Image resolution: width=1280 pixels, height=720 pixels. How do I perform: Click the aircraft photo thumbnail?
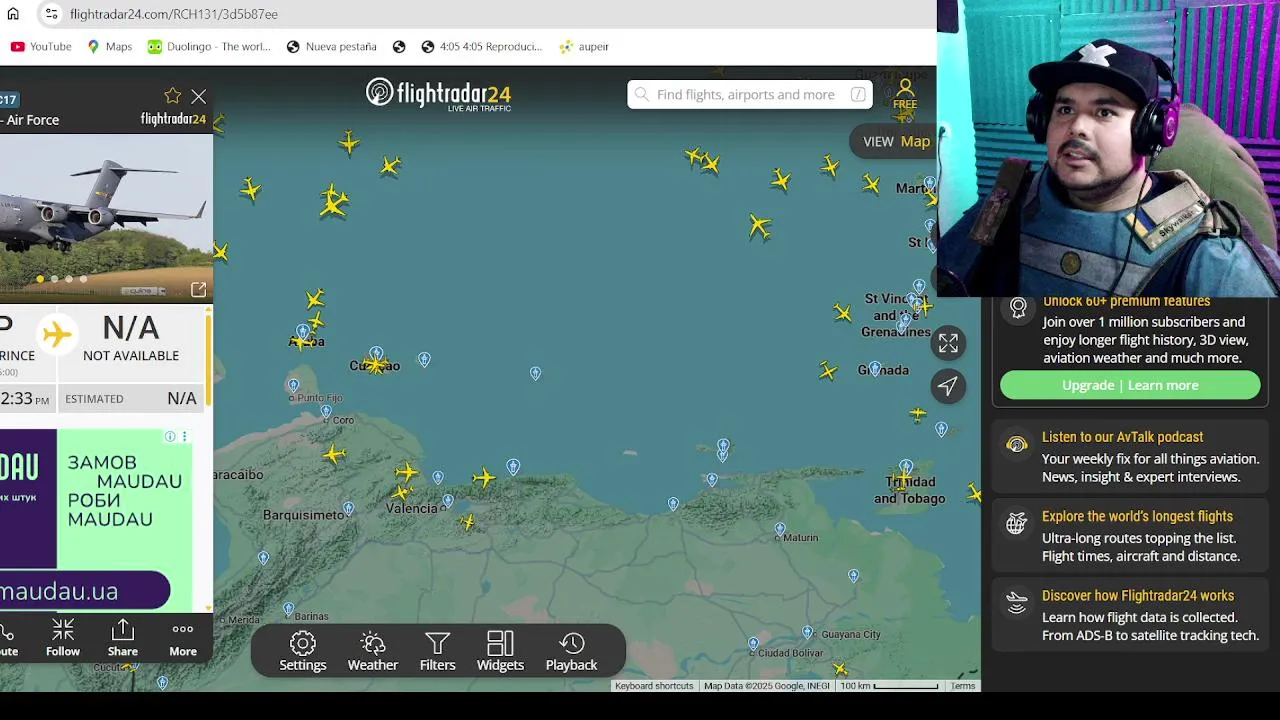click(x=106, y=217)
